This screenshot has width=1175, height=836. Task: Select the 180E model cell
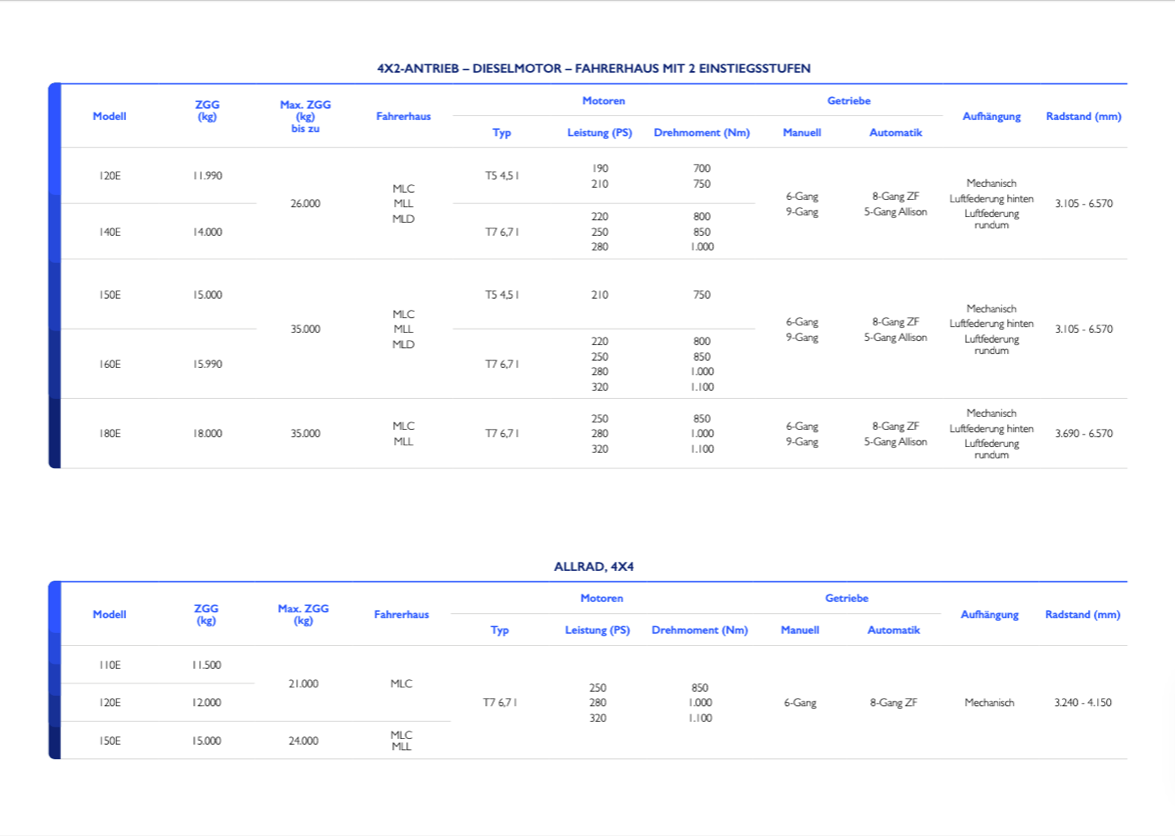110,434
